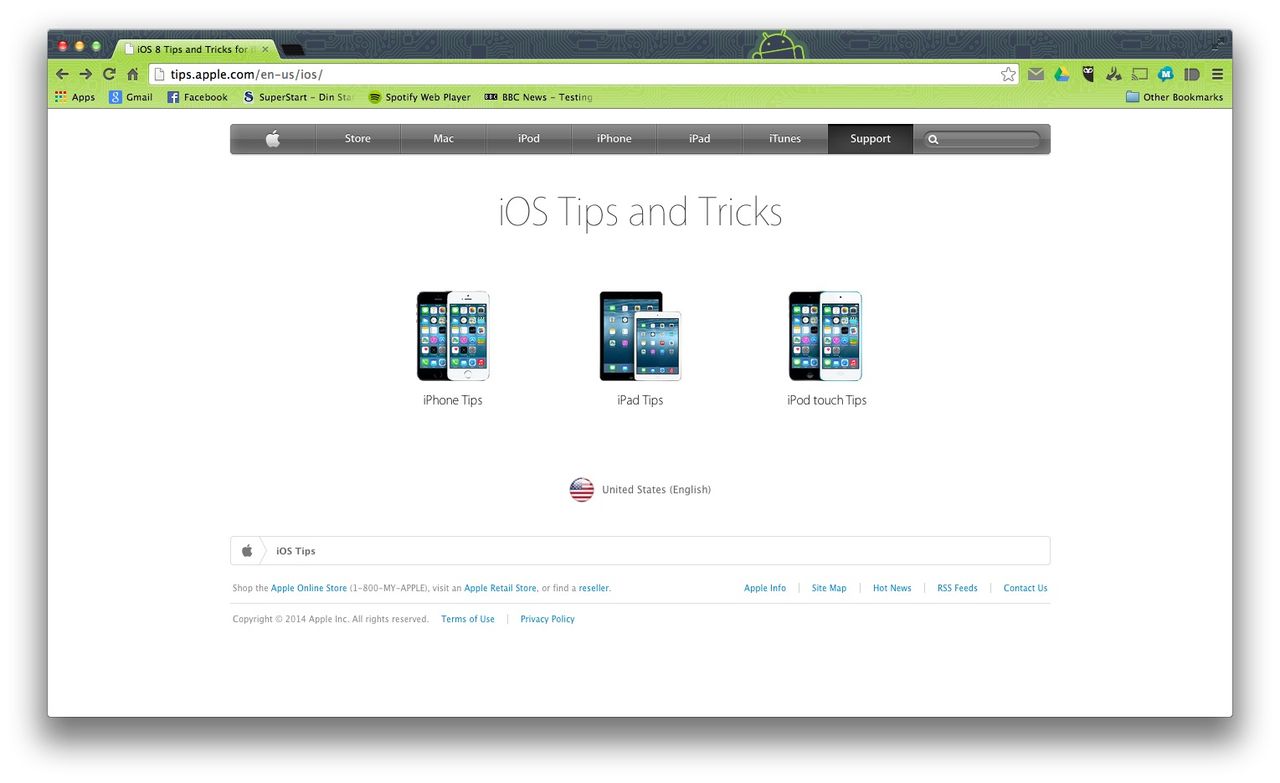Open the BBC News bookmark

[538, 97]
